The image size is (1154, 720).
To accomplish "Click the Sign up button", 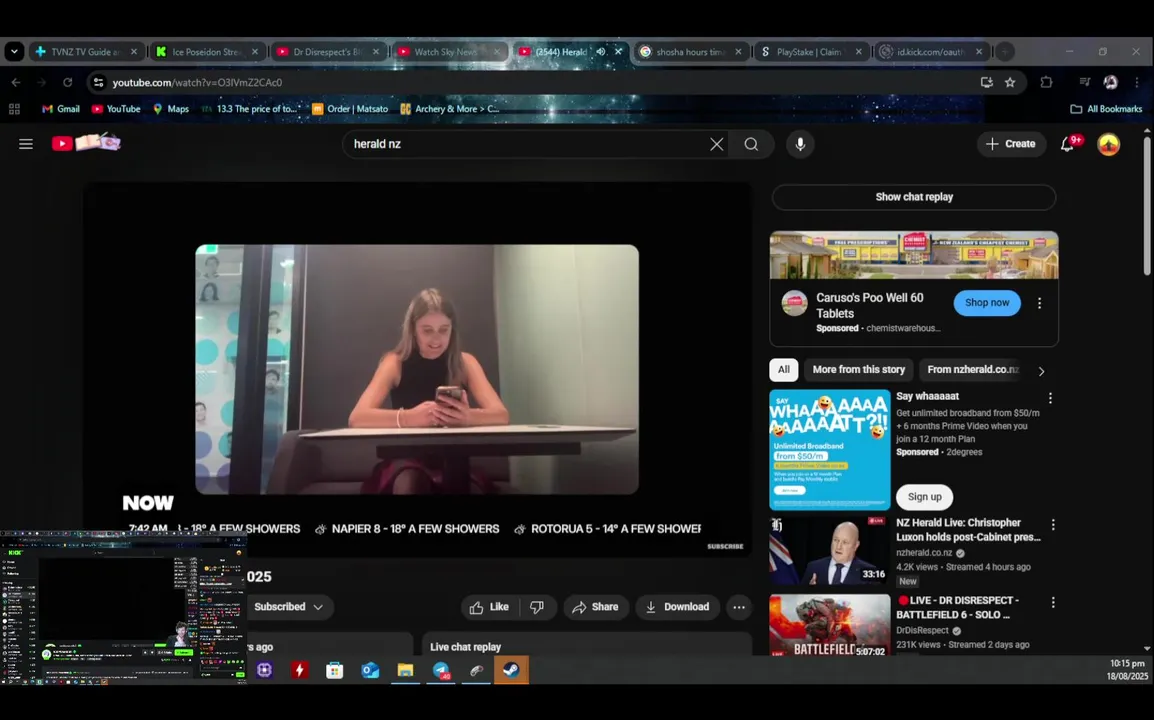I will click(924, 497).
